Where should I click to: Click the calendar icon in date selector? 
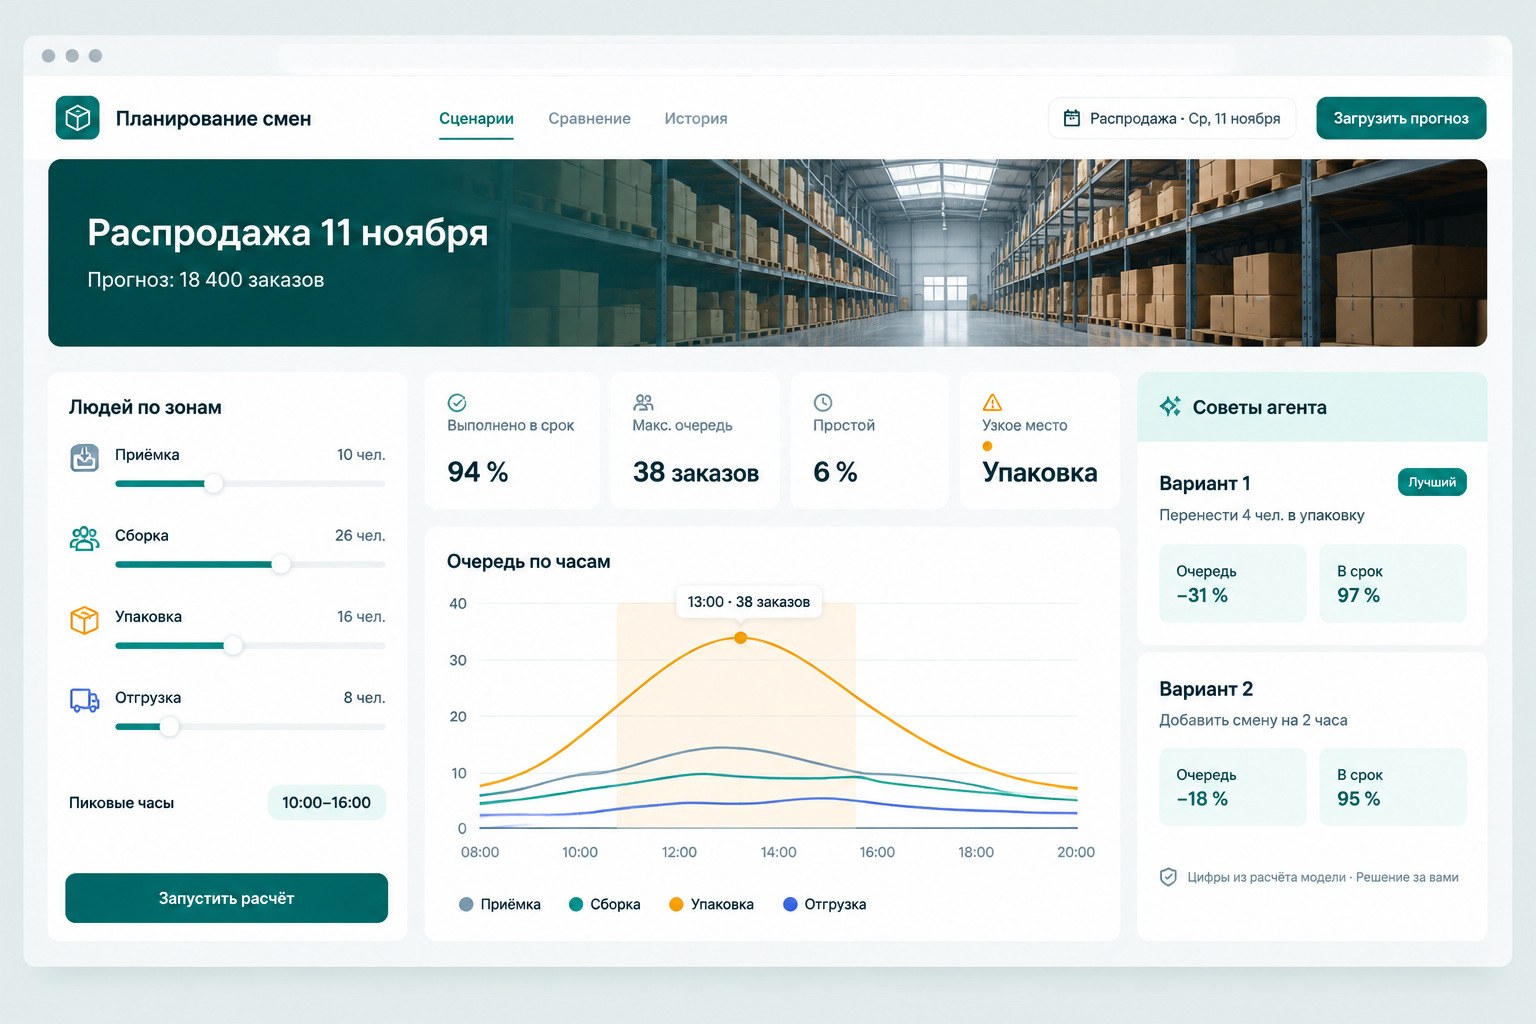coord(1071,118)
